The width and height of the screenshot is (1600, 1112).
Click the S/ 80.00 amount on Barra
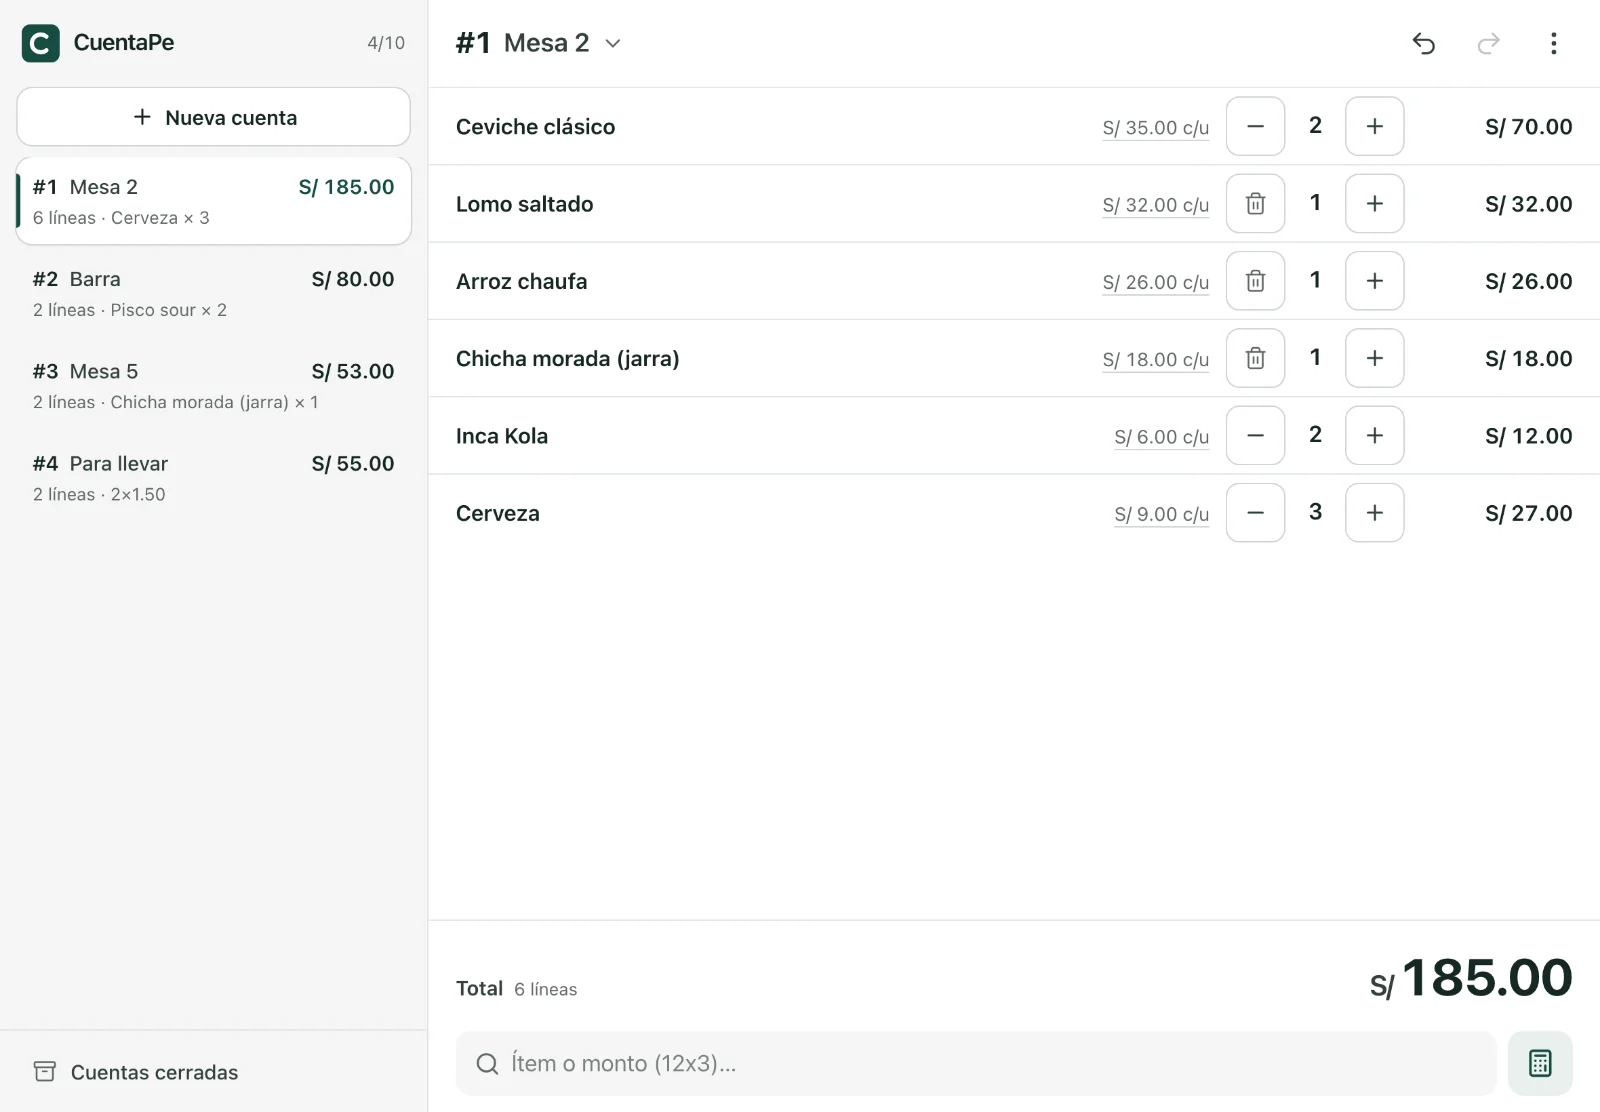click(352, 279)
